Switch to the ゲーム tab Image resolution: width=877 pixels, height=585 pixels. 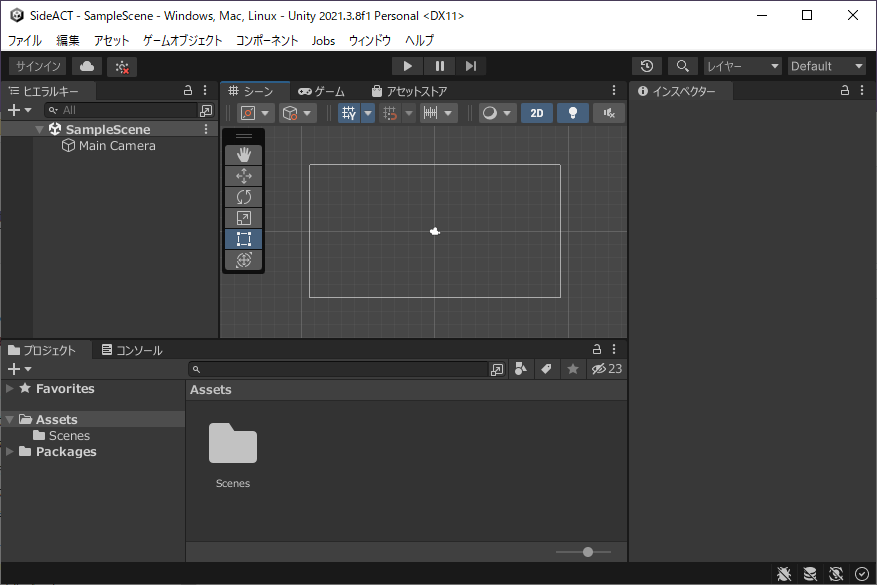[x=322, y=91]
